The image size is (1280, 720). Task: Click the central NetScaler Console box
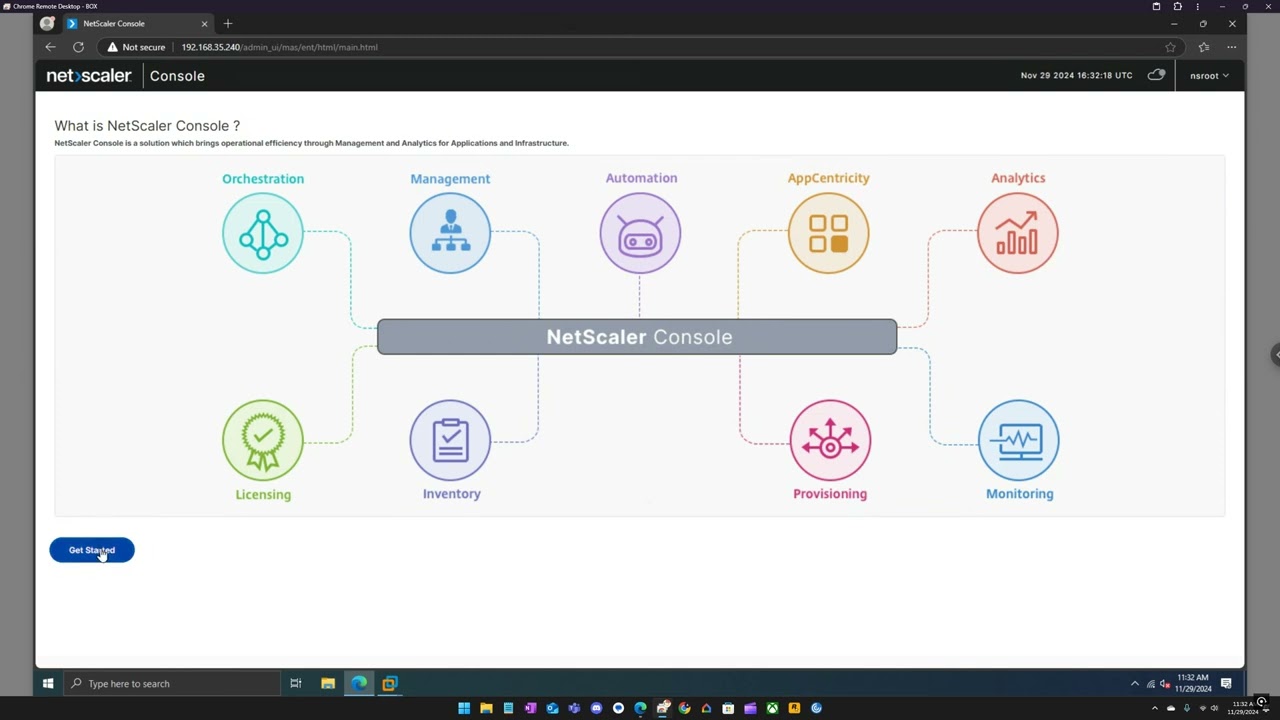click(x=637, y=337)
